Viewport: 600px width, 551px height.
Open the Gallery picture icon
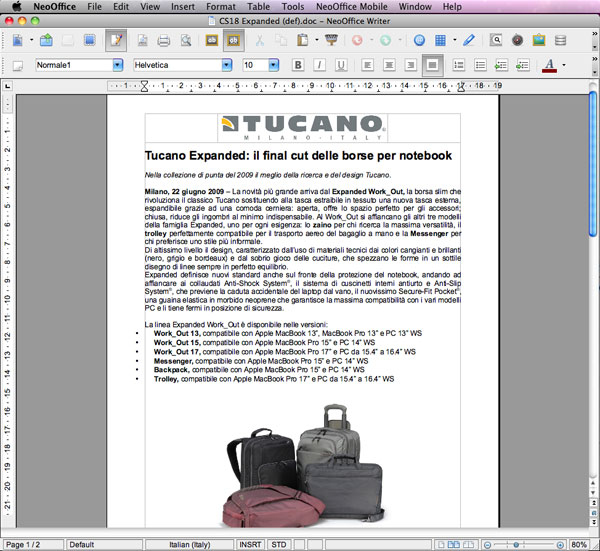point(539,40)
